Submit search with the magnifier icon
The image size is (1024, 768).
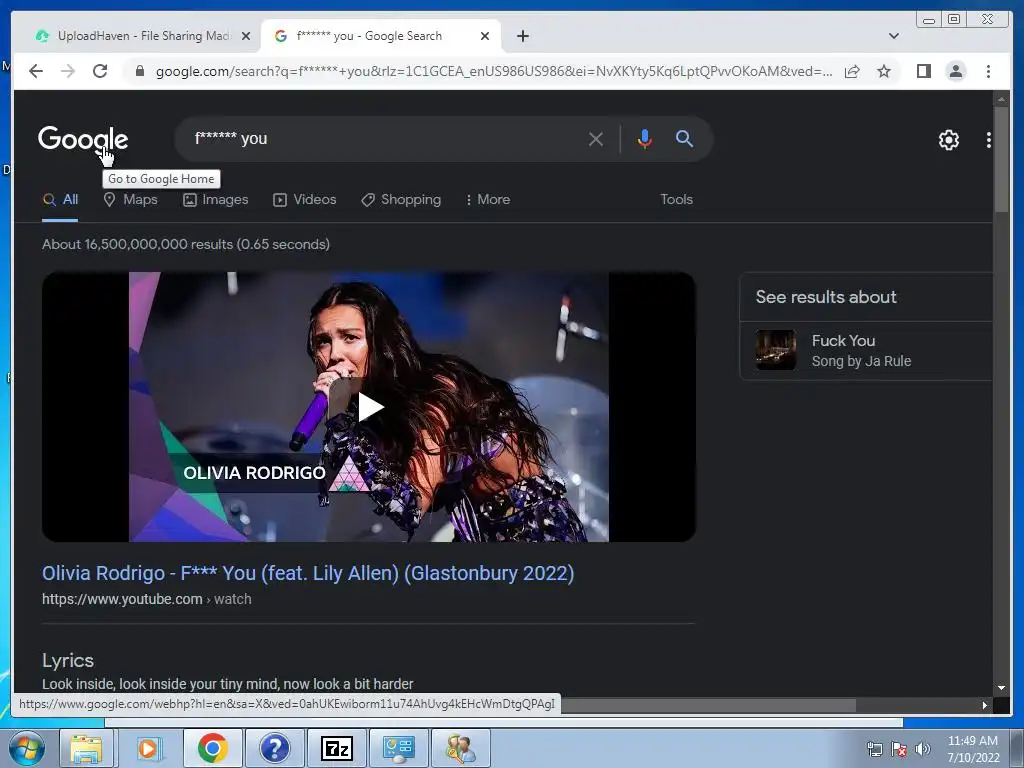click(x=684, y=138)
